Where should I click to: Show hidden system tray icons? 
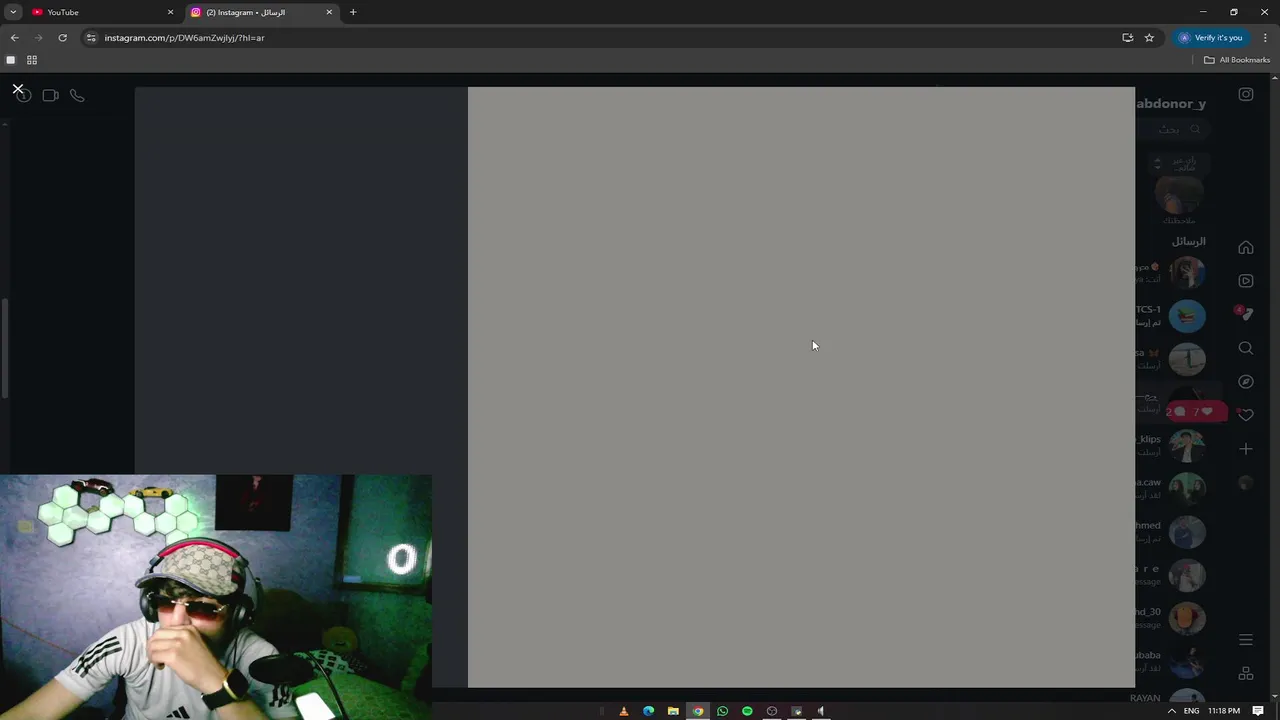coord(1171,711)
